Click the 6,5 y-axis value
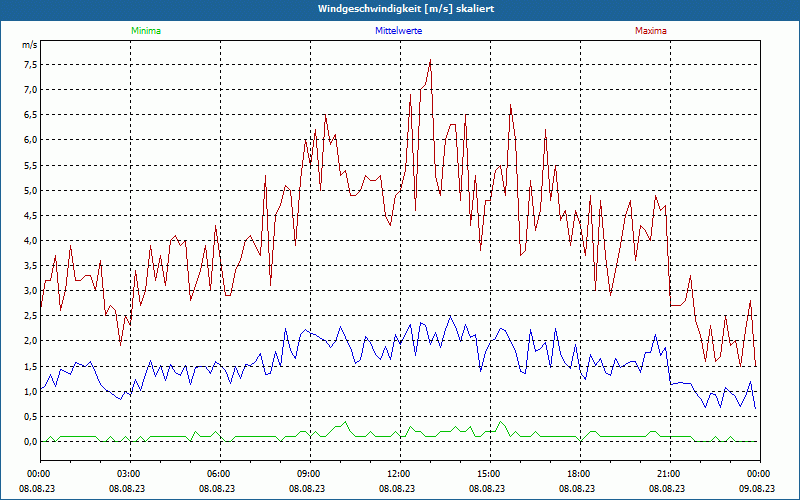 pyautogui.click(x=30, y=115)
